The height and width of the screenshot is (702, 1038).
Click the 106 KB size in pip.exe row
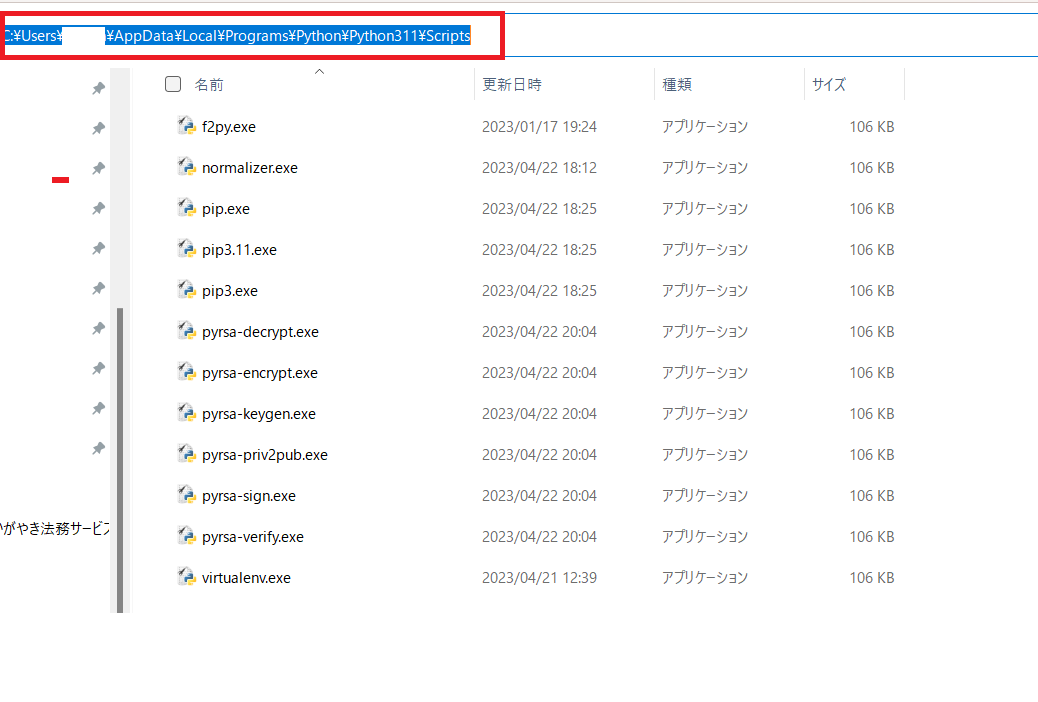click(872, 209)
